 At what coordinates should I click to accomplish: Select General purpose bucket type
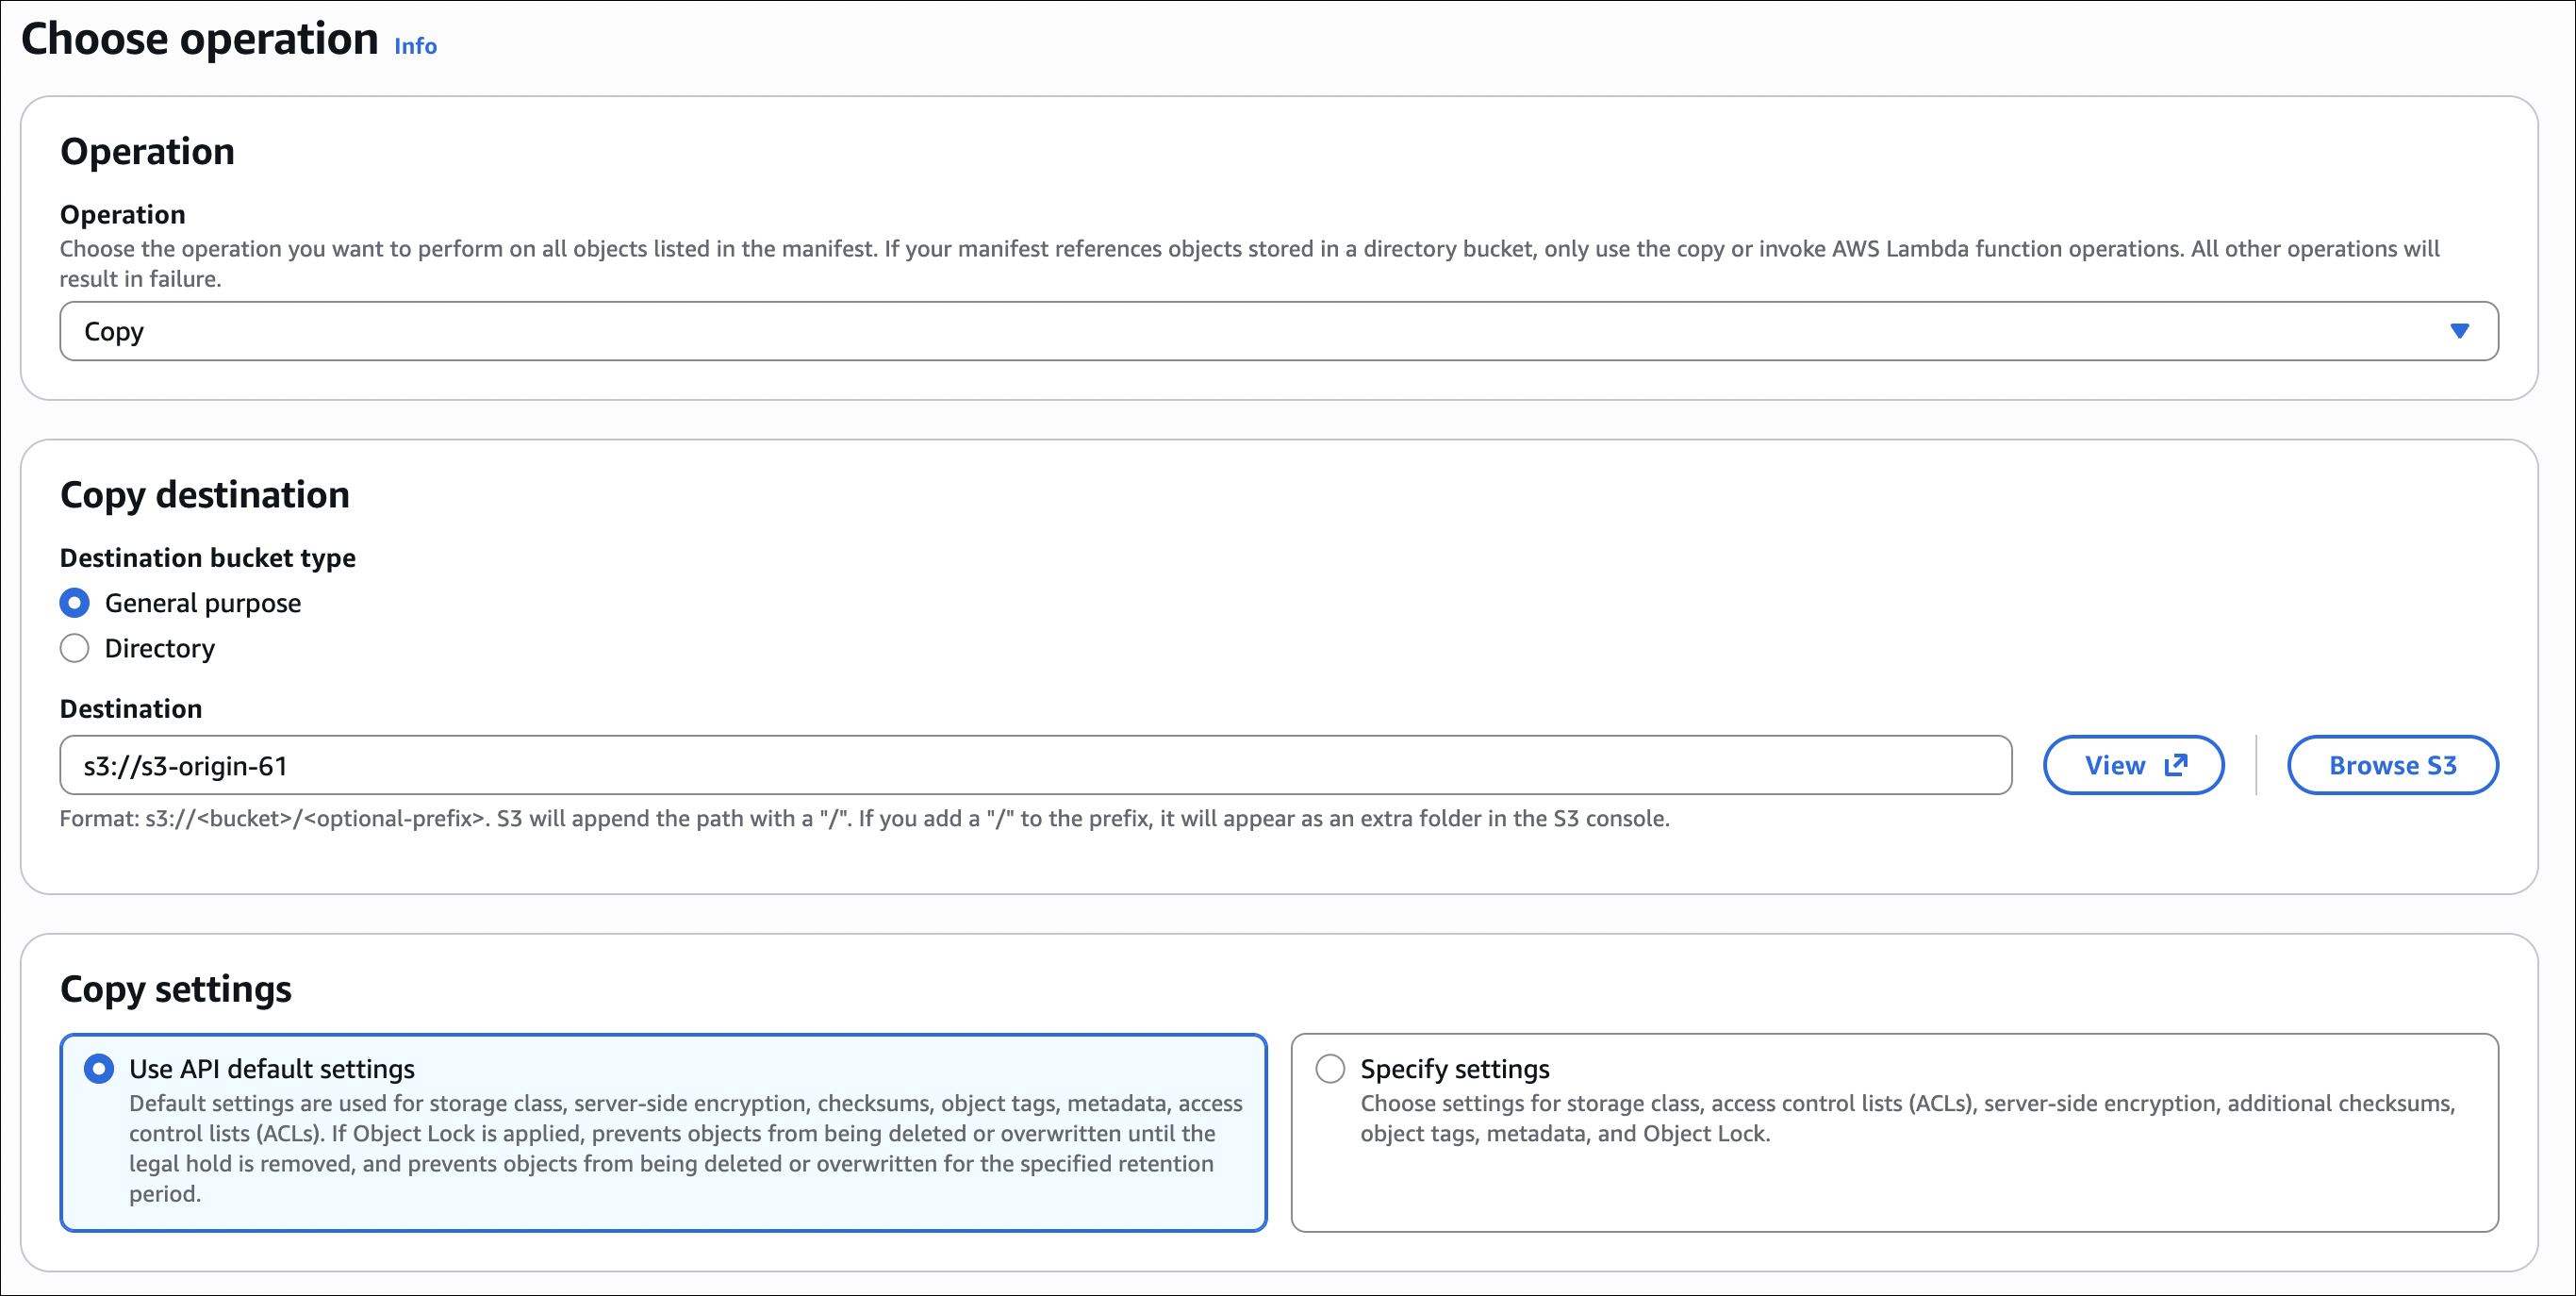tap(75, 603)
